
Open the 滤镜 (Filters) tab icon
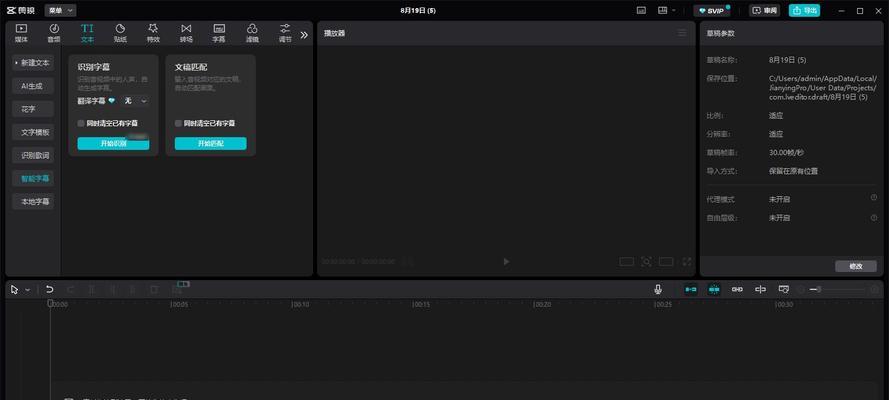(252, 28)
